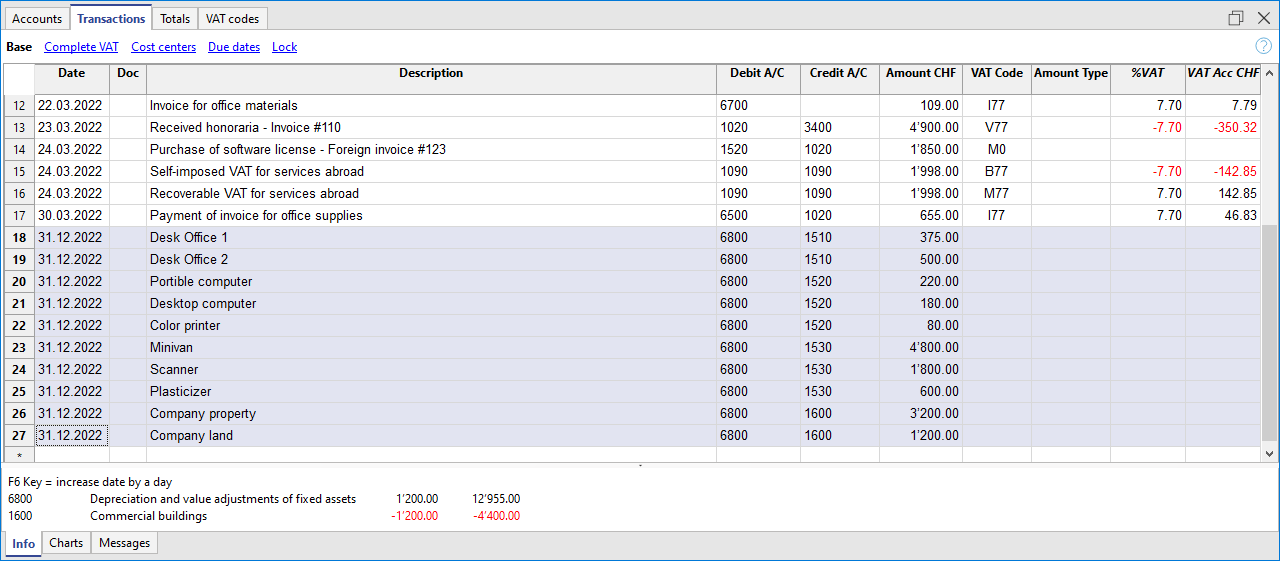Open the Complete VAT view
The height and width of the screenshot is (561, 1280).
[81, 47]
